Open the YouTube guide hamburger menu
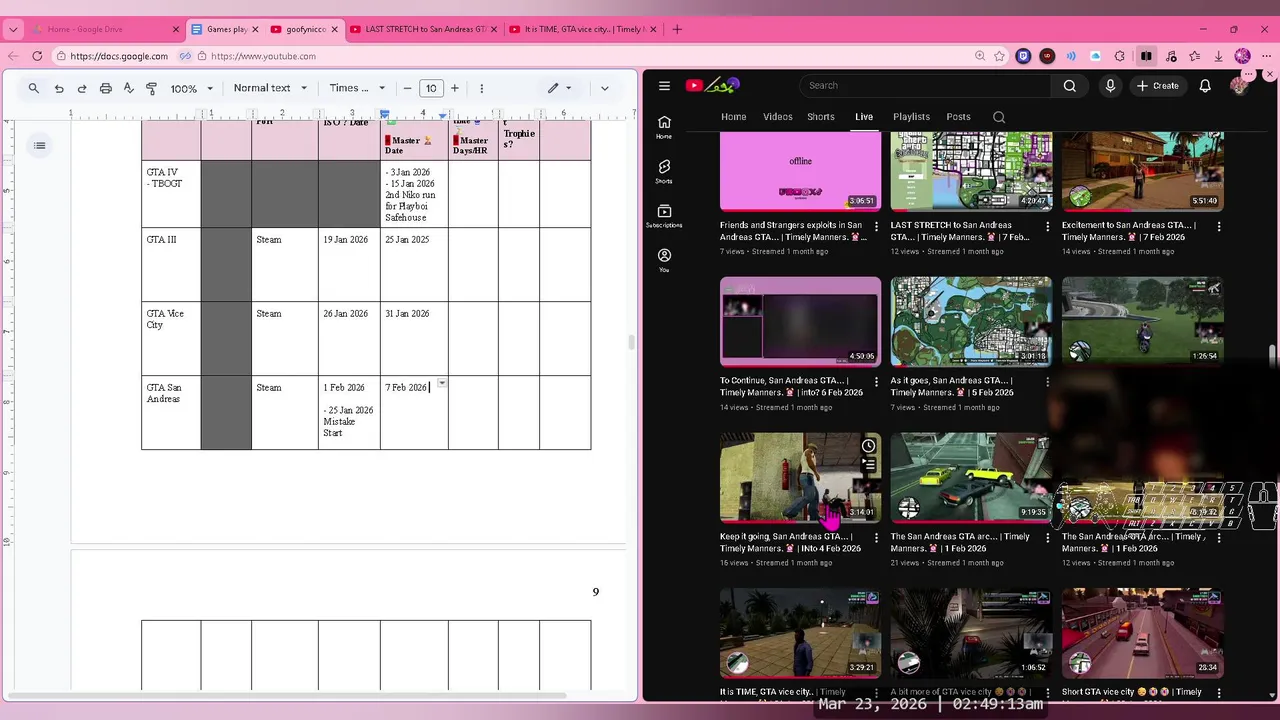 [664, 86]
